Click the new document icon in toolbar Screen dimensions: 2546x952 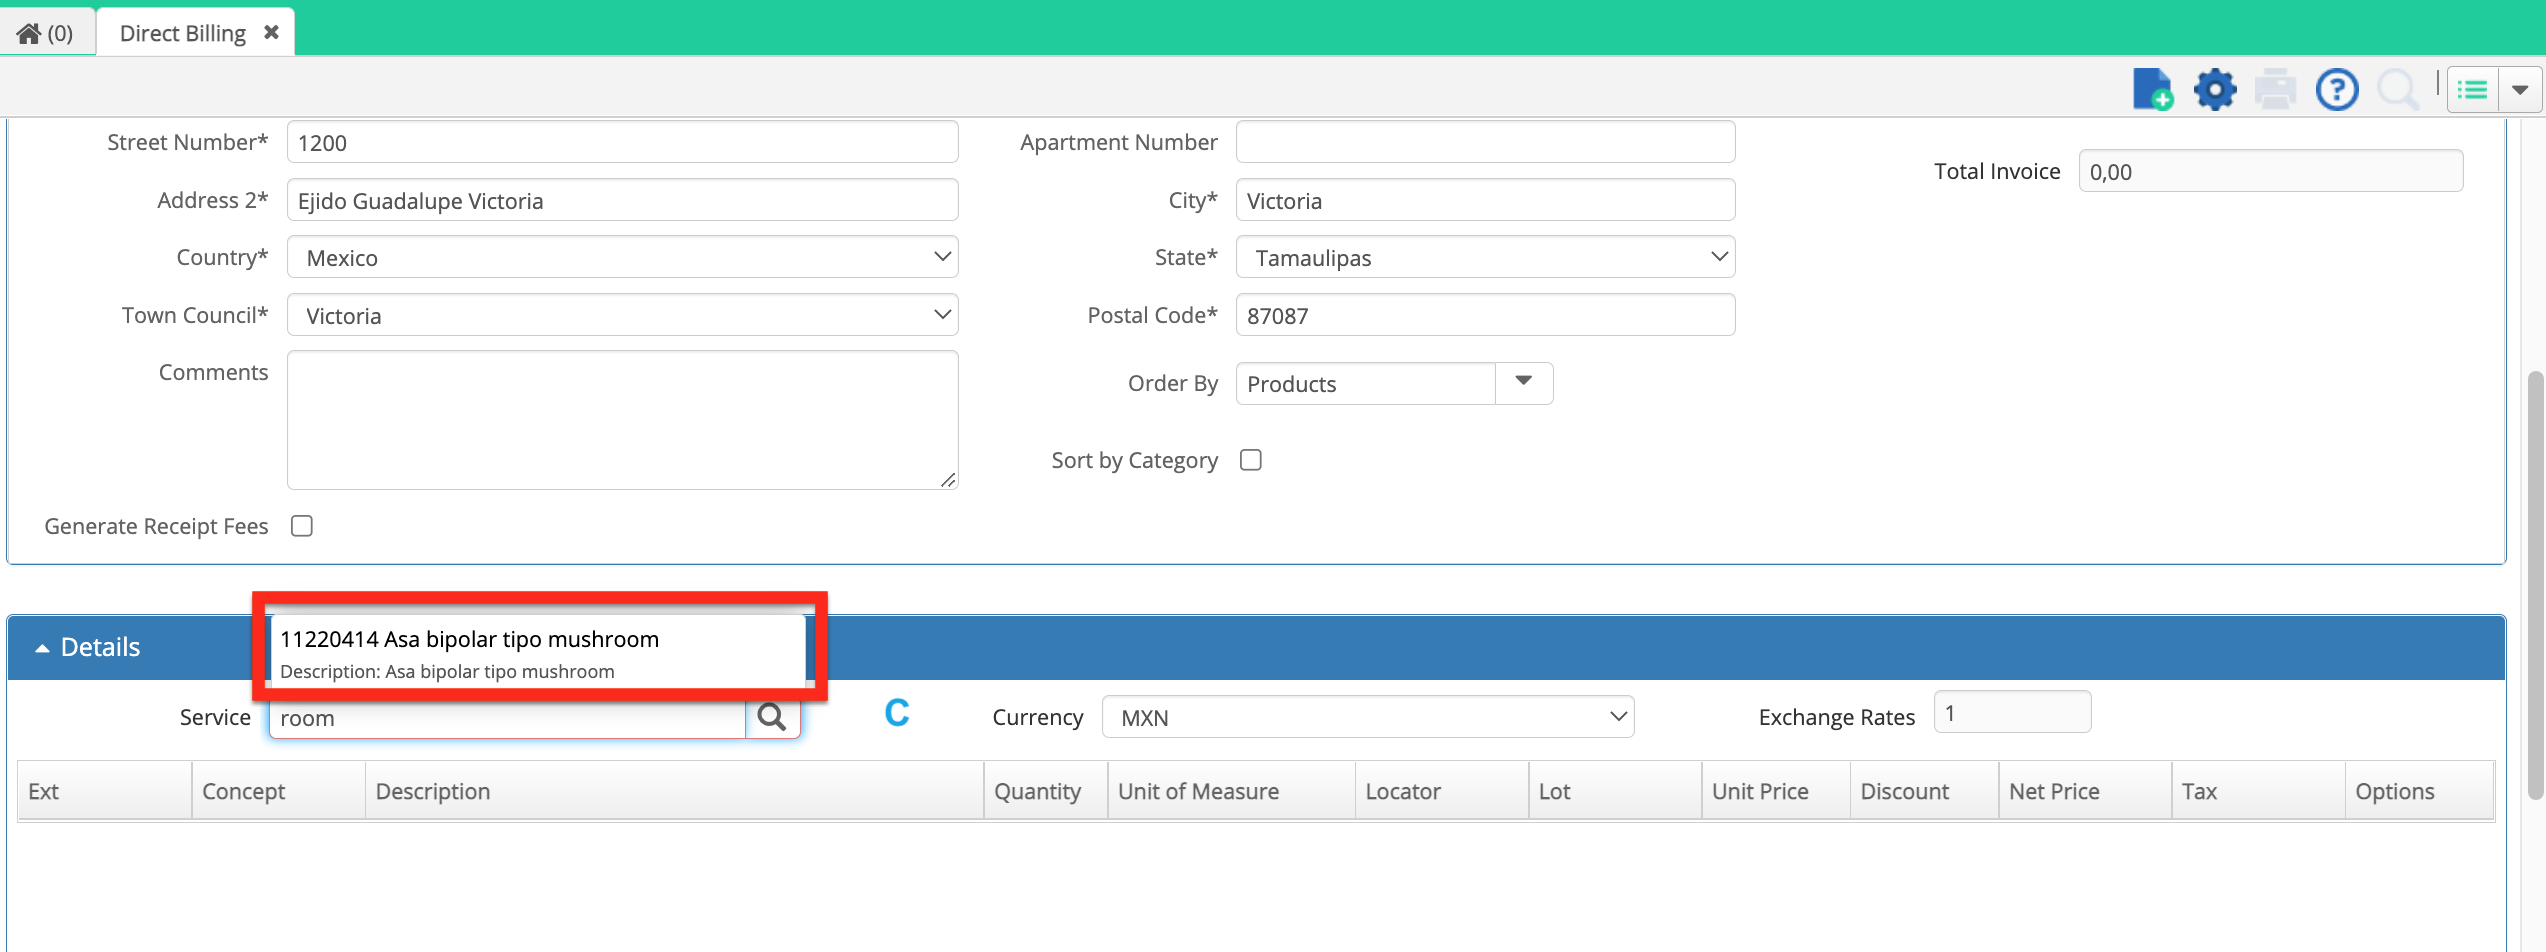2152,90
